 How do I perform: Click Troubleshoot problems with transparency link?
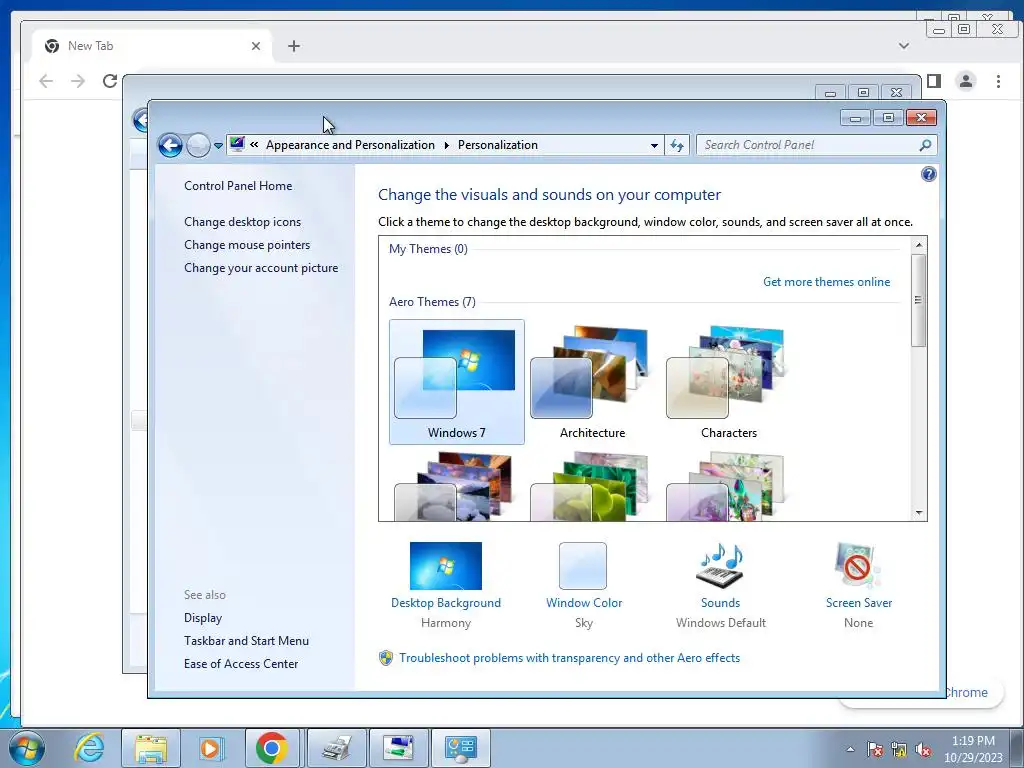click(x=569, y=658)
